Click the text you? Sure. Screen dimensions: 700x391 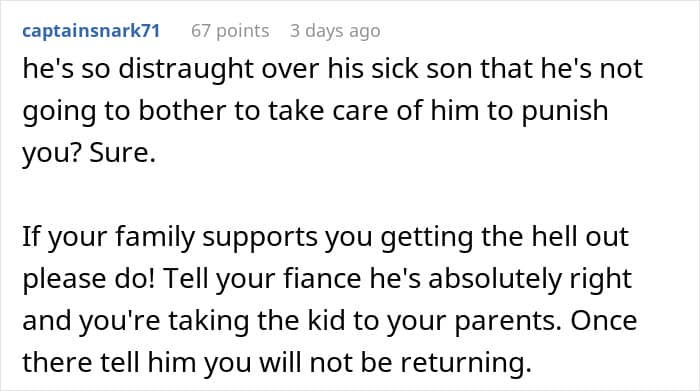[x=89, y=153]
